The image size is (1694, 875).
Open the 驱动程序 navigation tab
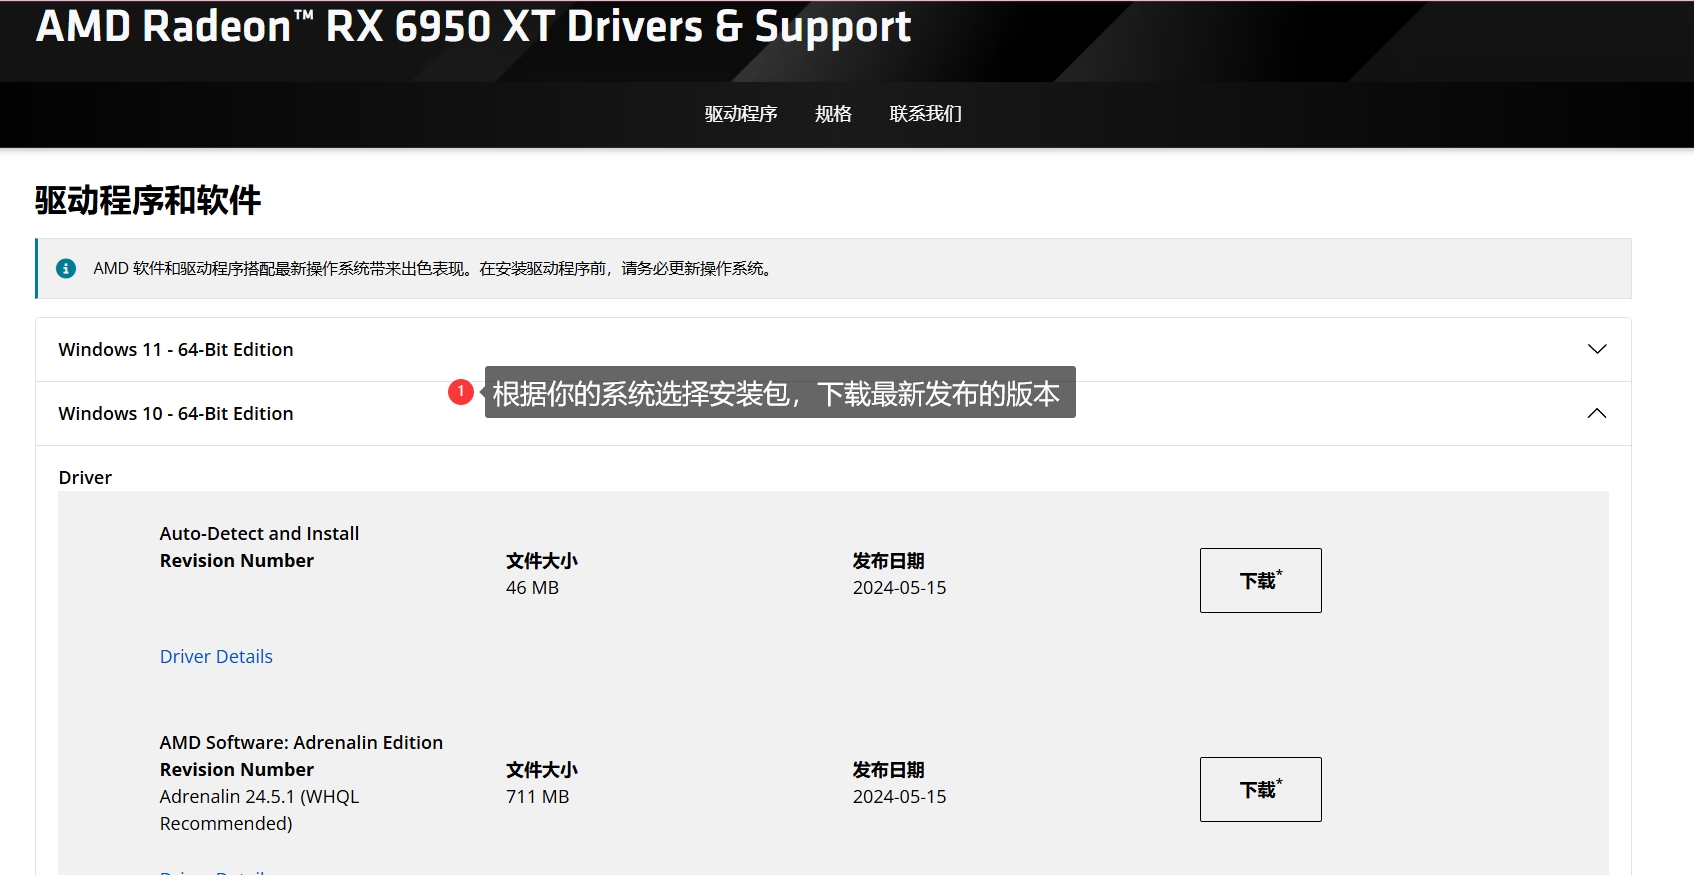click(740, 114)
